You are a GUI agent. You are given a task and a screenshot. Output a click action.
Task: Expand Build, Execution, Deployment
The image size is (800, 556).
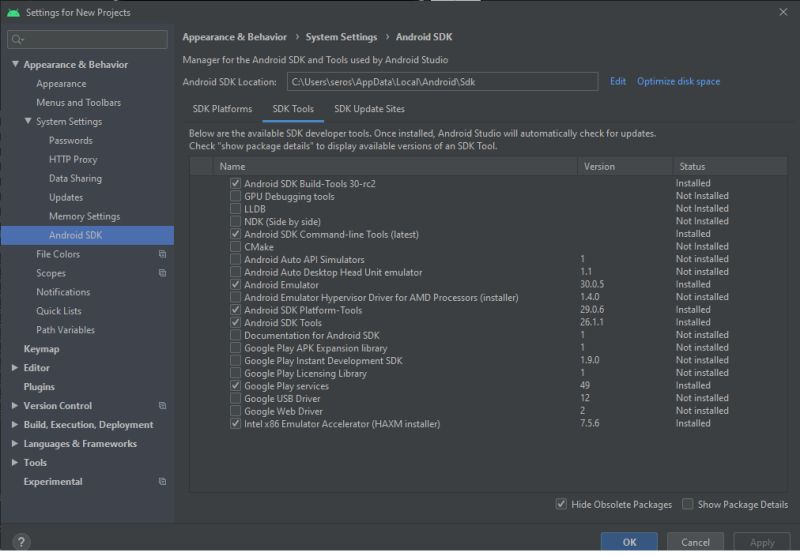point(15,424)
